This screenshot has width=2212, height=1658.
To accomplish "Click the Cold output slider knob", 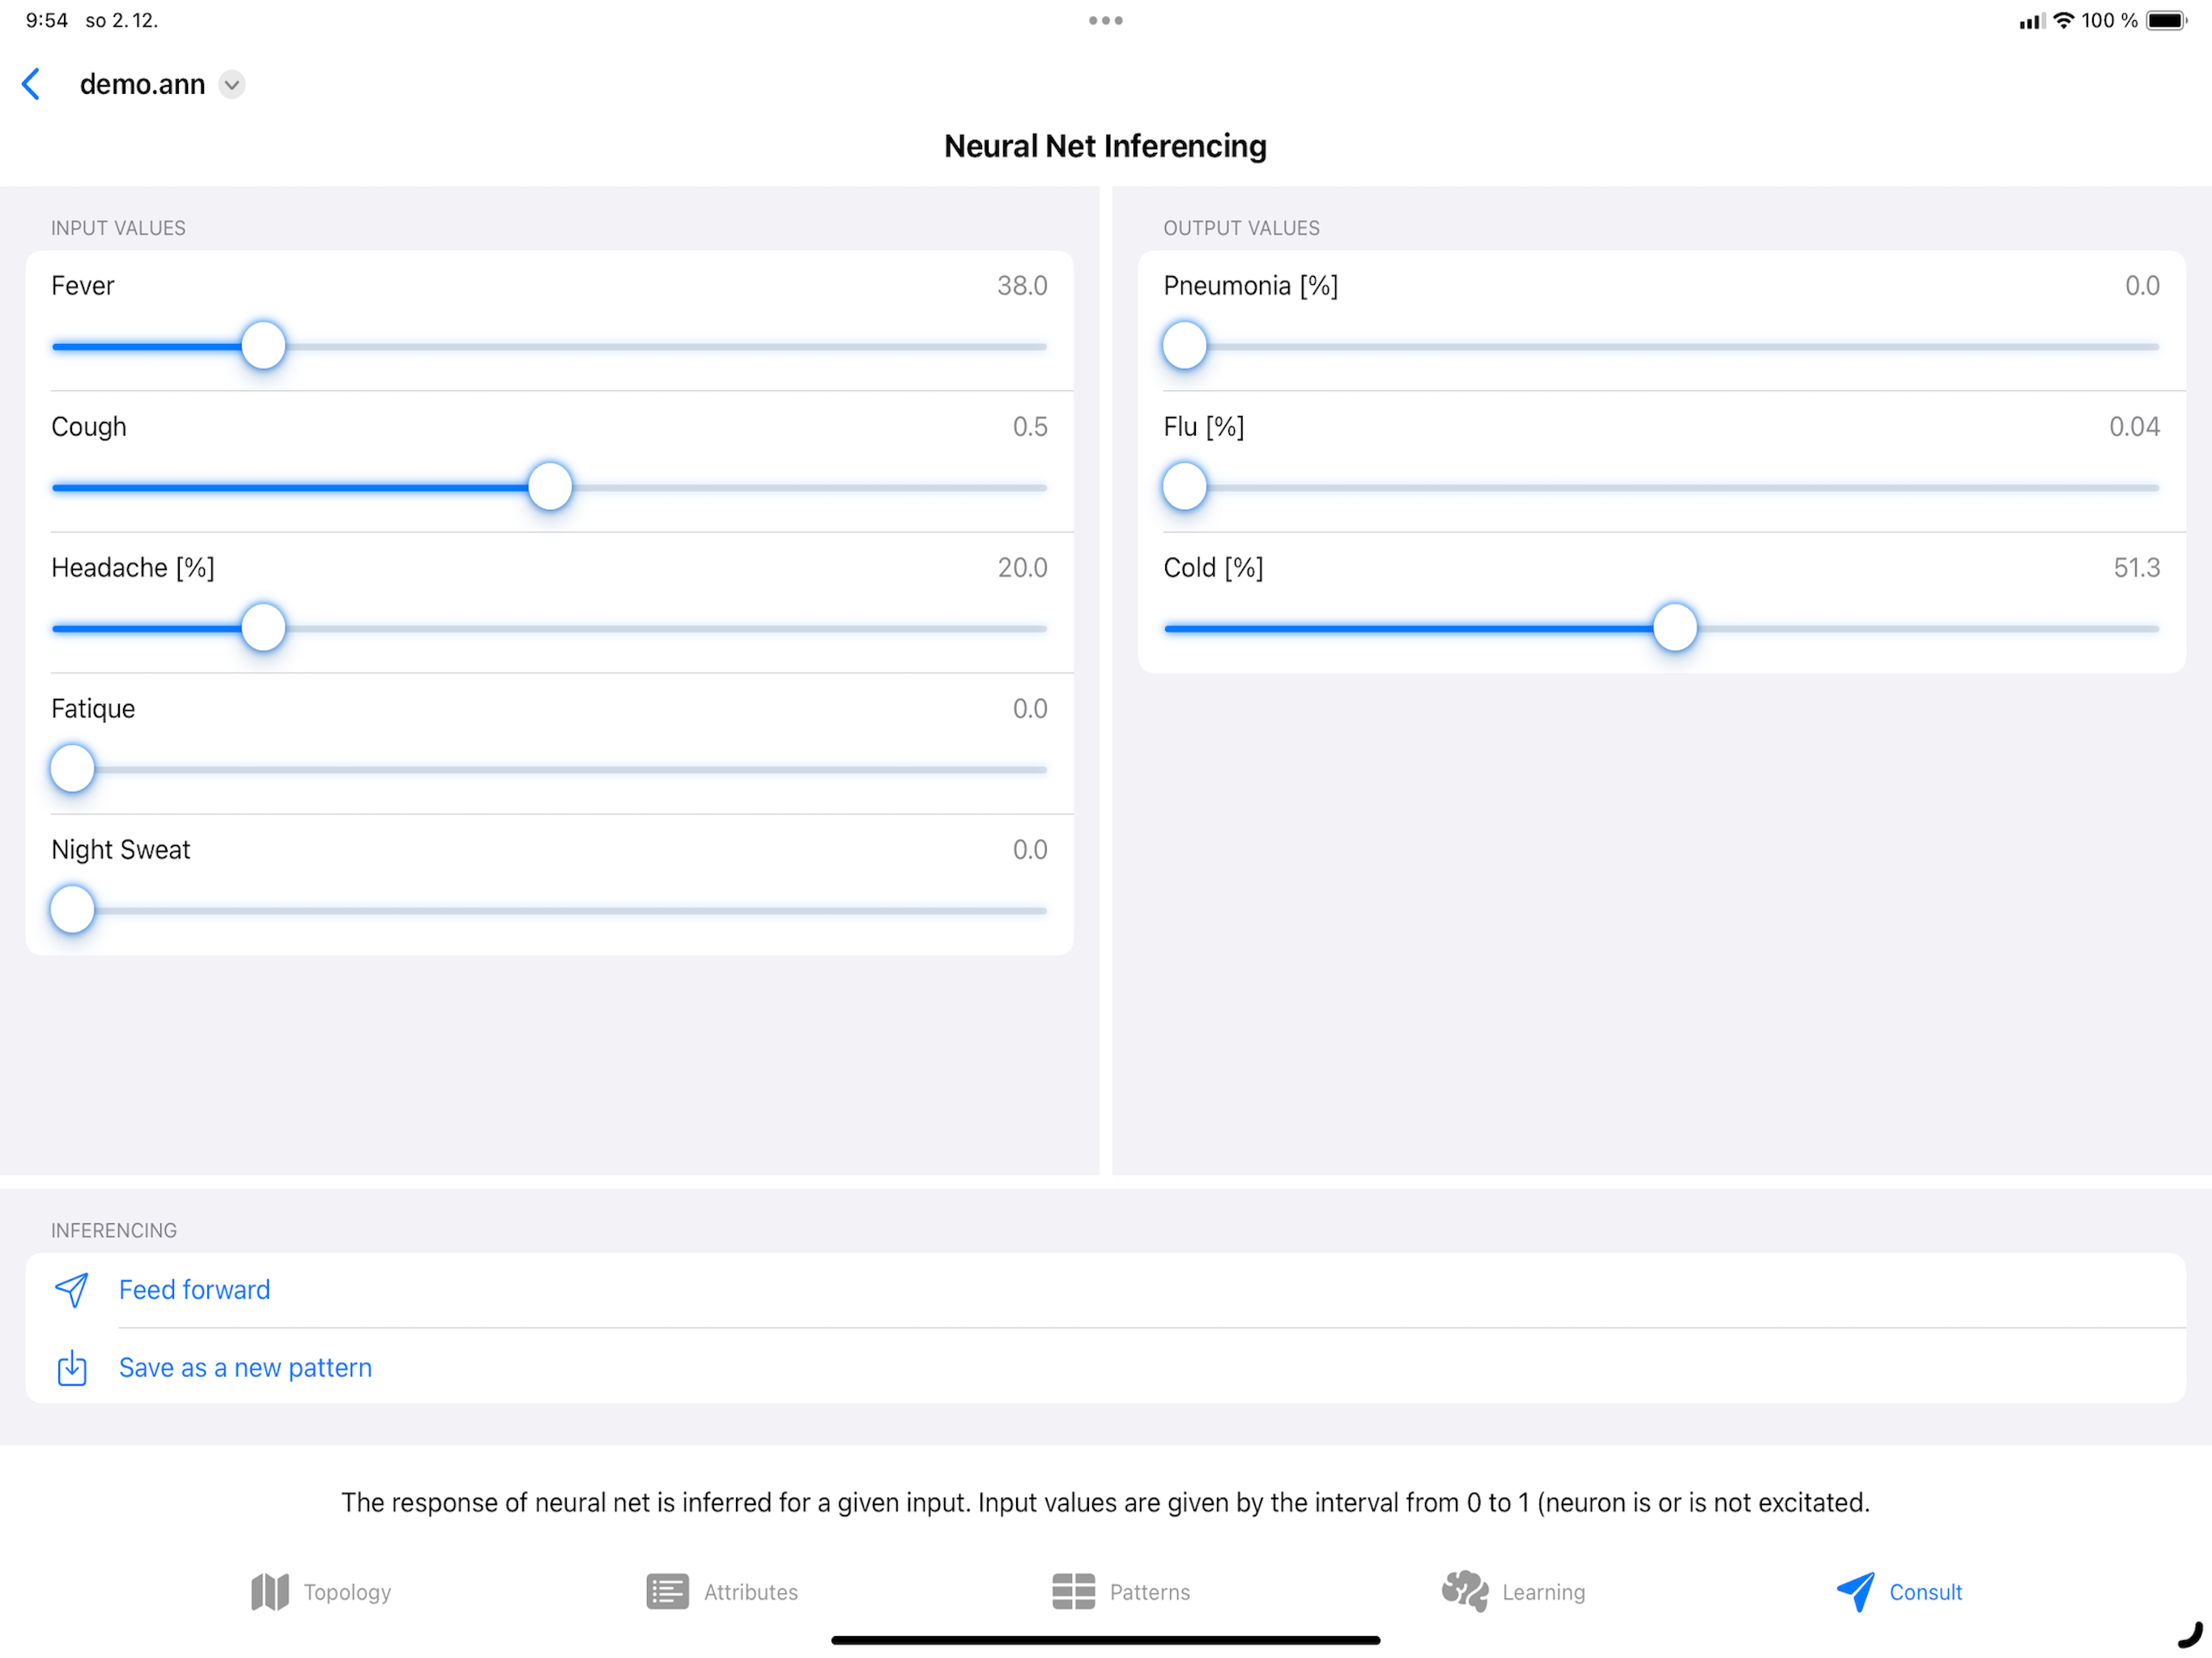I will (1675, 628).
